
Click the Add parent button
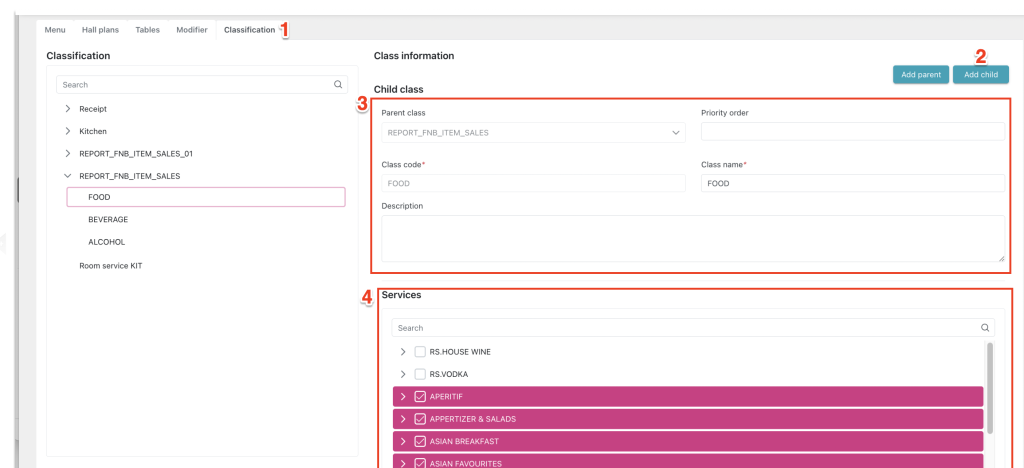point(920,75)
